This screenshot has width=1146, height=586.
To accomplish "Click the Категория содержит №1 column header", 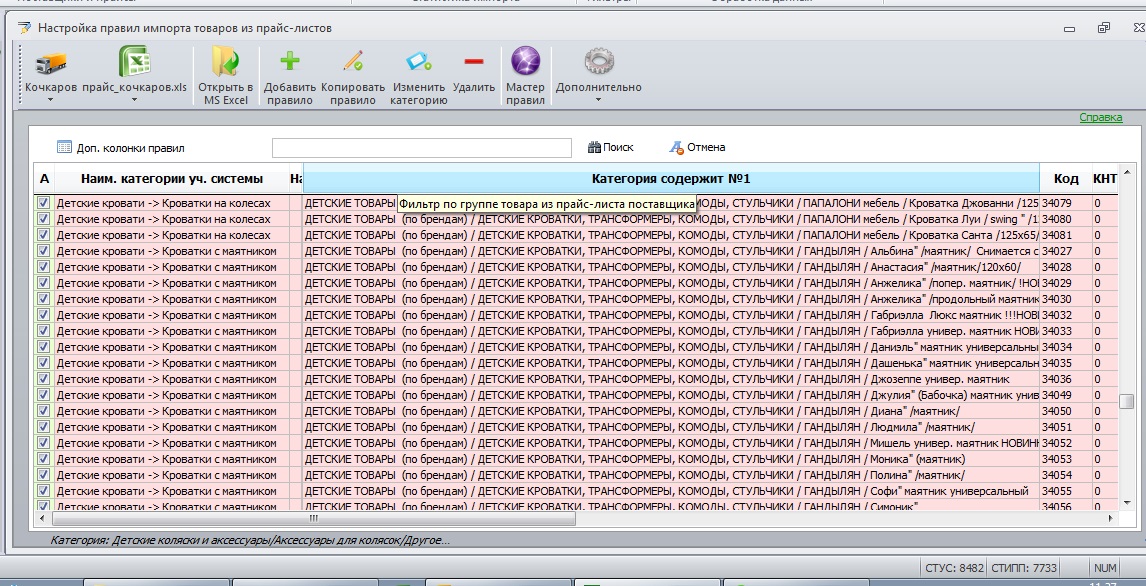I will pos(671,179).
